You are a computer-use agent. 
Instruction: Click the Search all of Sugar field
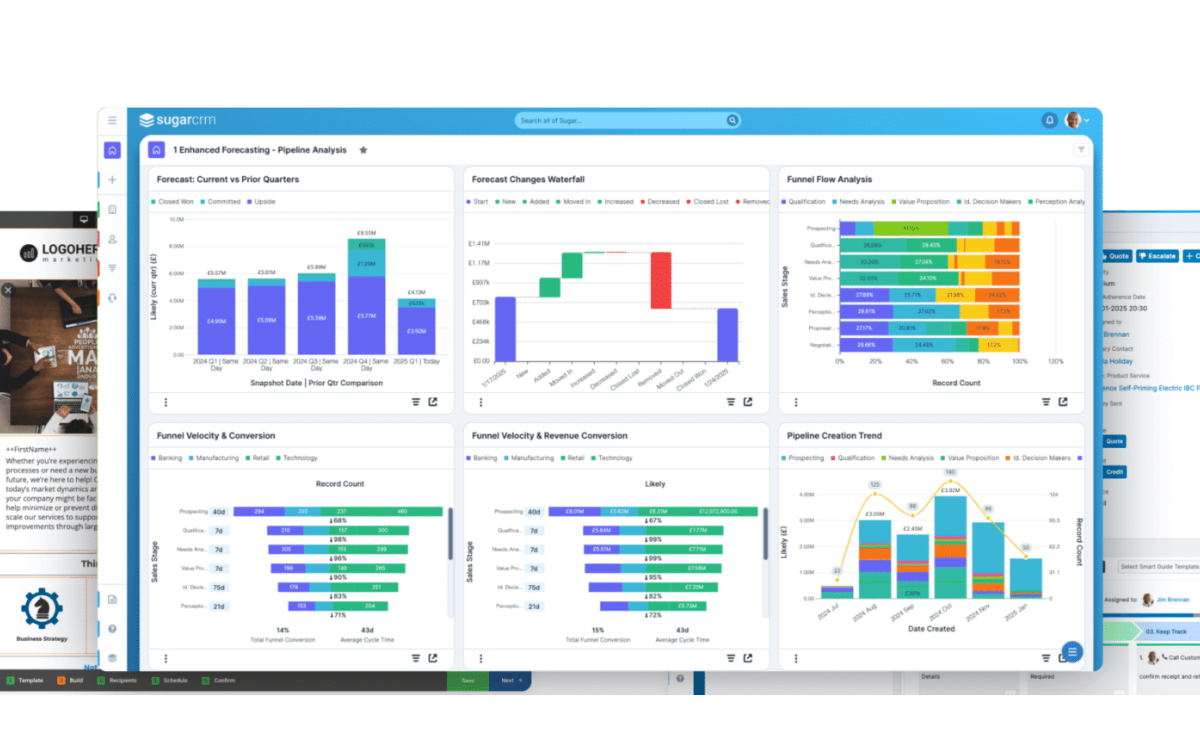[620, 120]
